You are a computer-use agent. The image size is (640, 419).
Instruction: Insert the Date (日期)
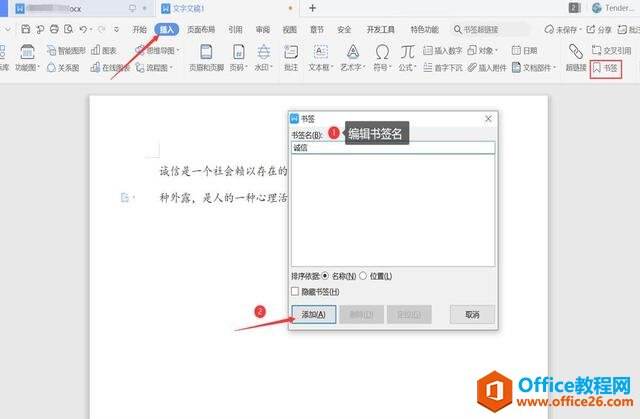point(524,51)
